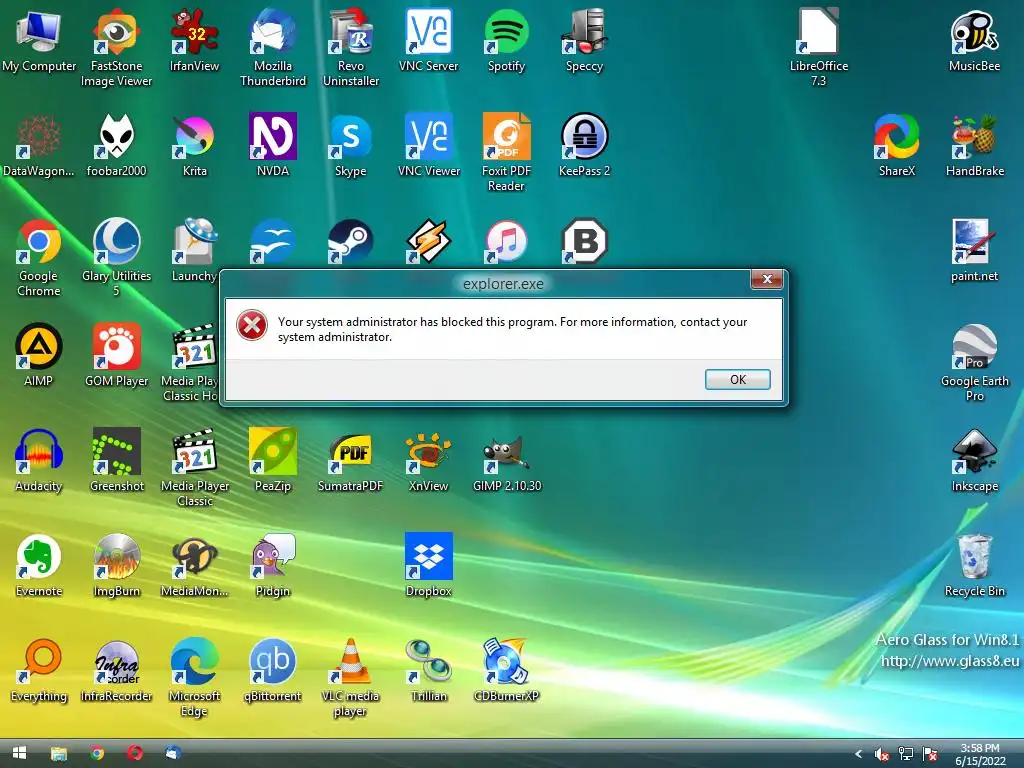The image size is (1024, 768).
Task: Select the MediaMonkey shortcut icon
Action: tap(195, 566)
